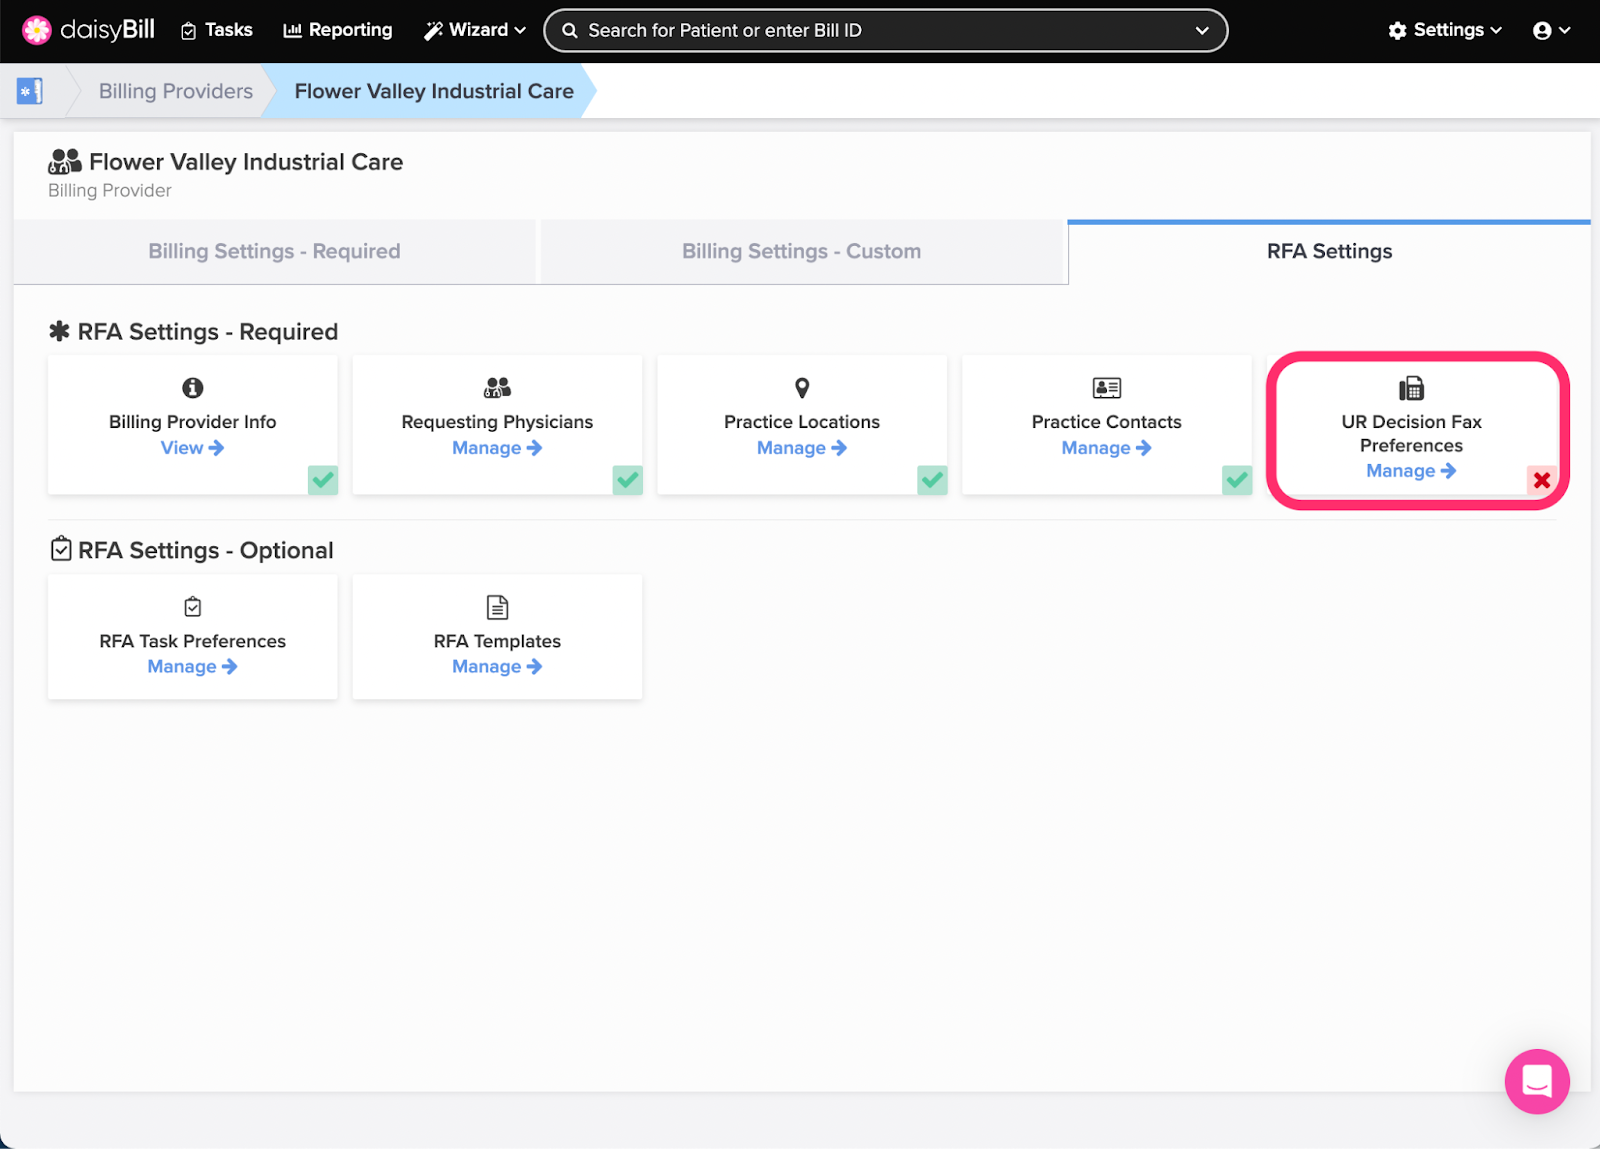Click the RFA Settings - Optional heading
This screenshot has height=1149, width=1600.
click(206, 550)
